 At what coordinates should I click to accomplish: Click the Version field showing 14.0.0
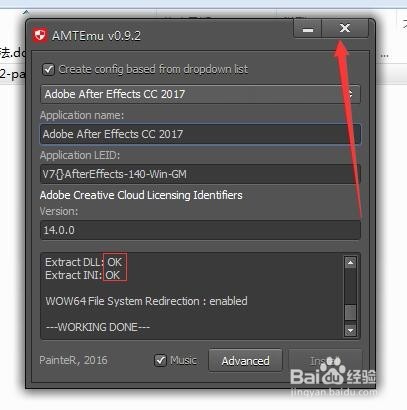click(x=200, y=230)
